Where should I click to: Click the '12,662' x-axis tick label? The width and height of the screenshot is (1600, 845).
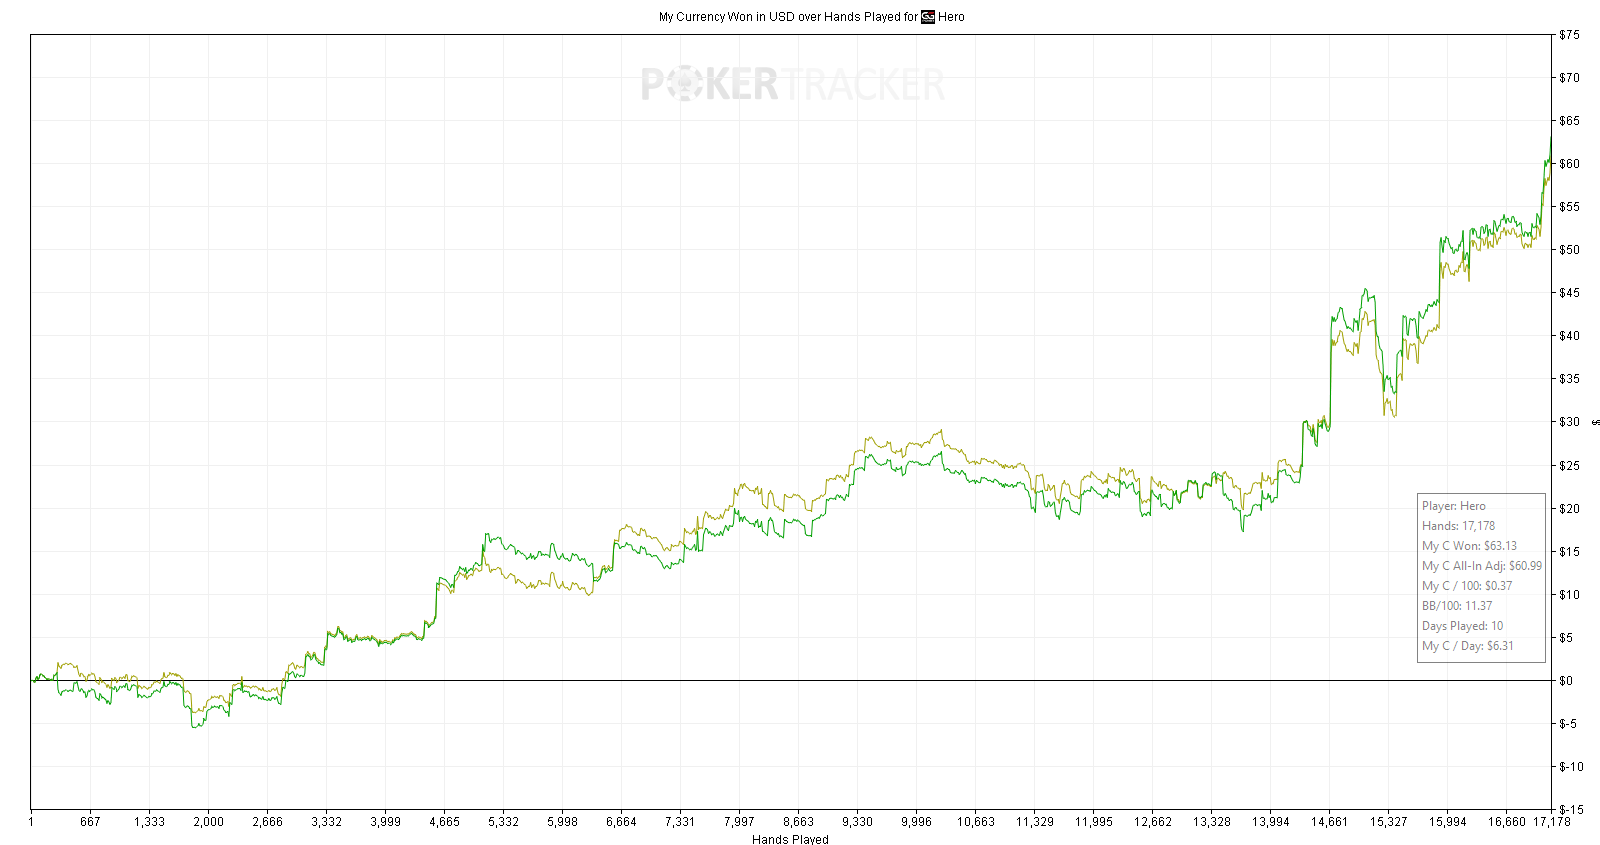coord(1153,822)
